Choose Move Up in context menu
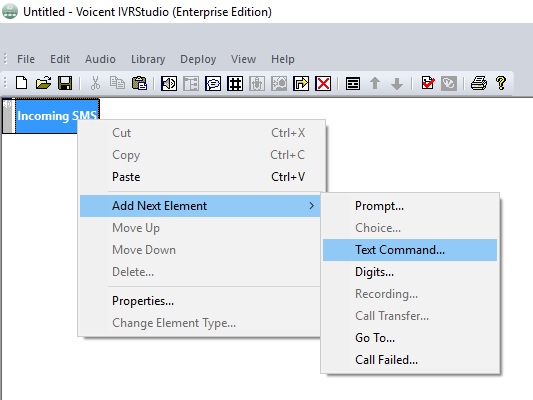 point(201,228)
